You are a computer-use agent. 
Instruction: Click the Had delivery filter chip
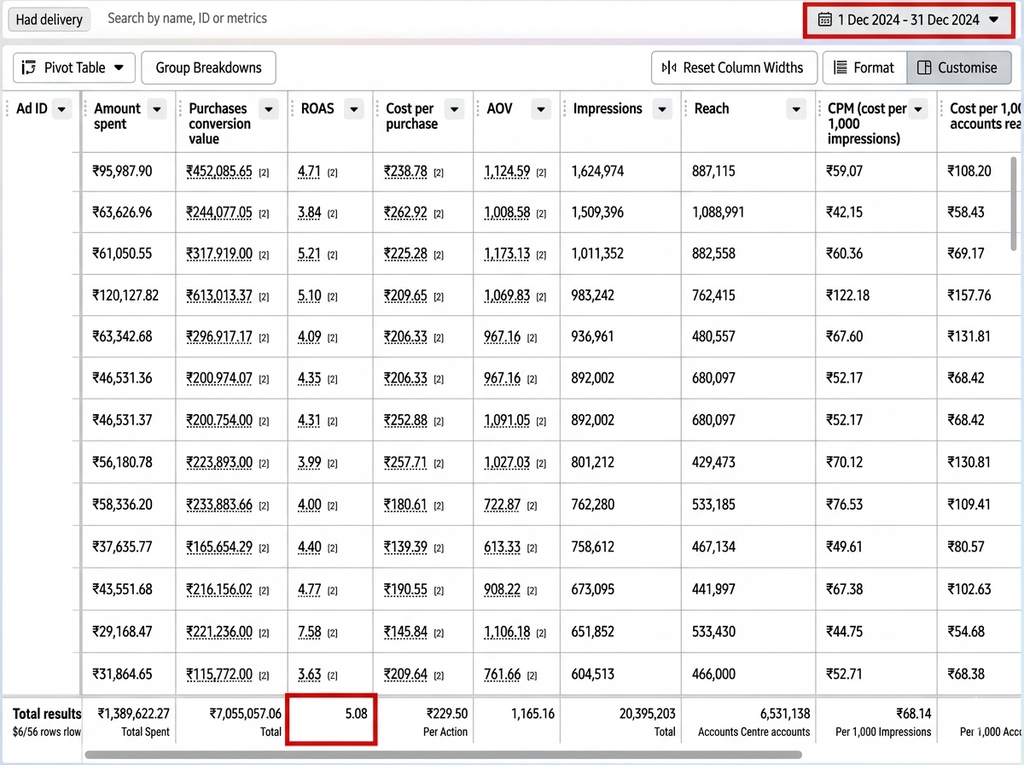click(x=49, y=20)
